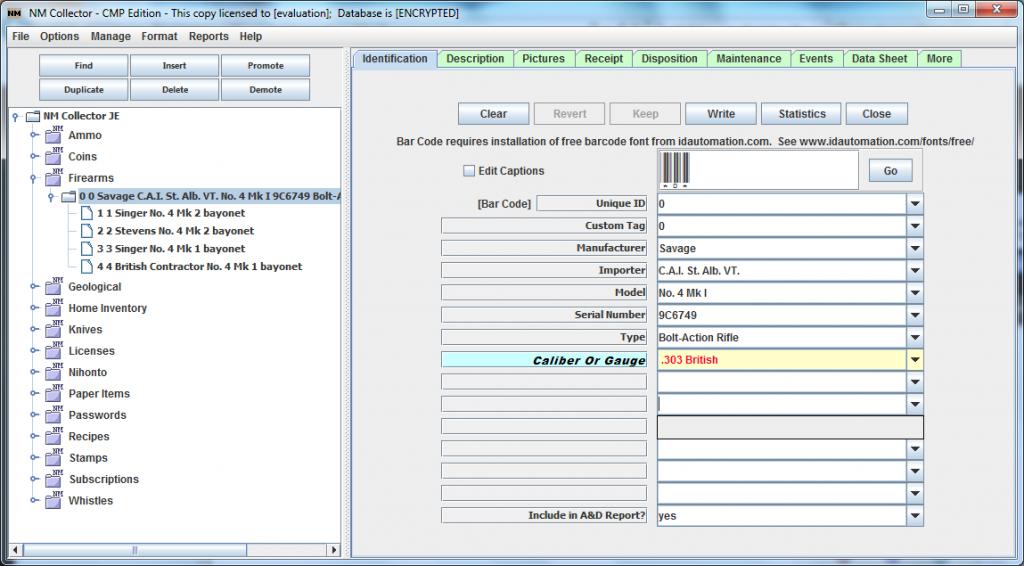
Task: Open the Serial Number dropdown arrow
Action: click(x=915, y=315)
